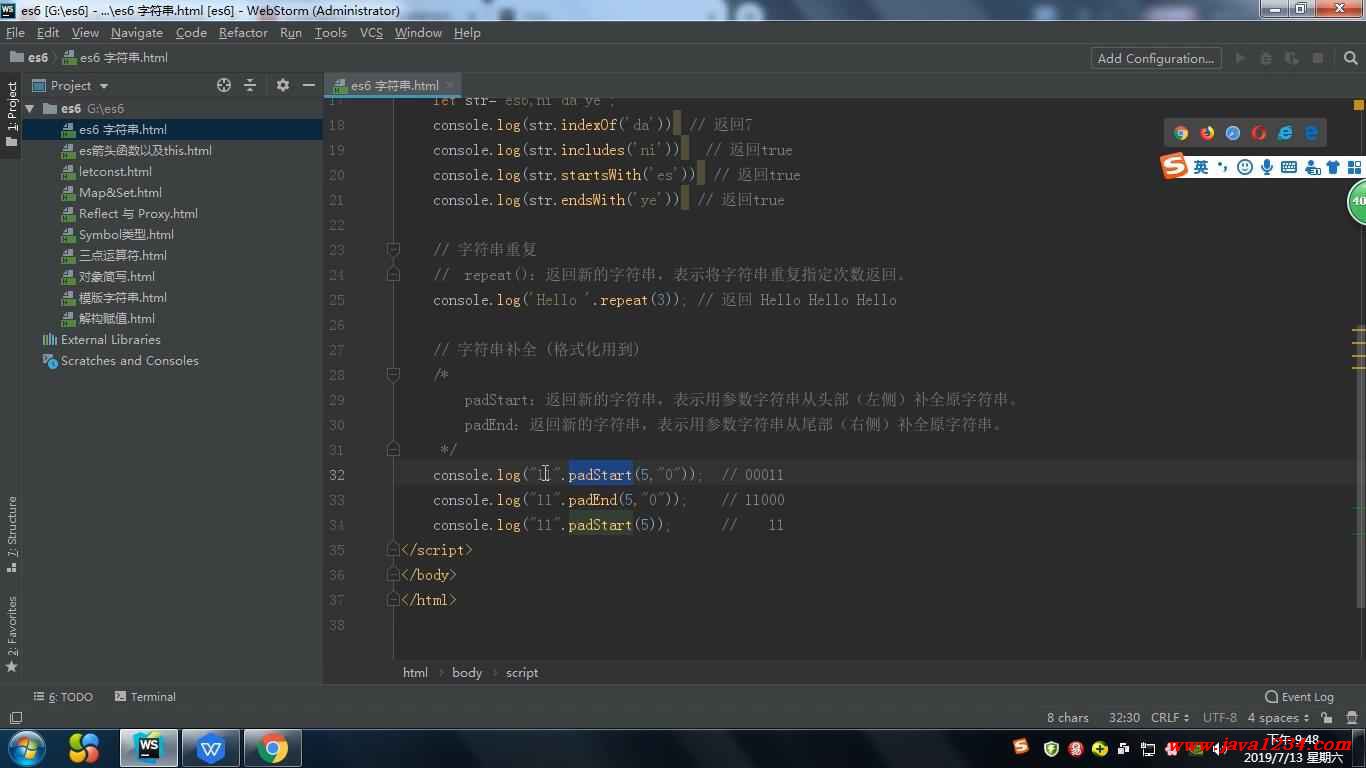Screen dimensions: 1366x768
Task: Open in Chrome from the editor browser bar
Action: (x=1181, y=133)
